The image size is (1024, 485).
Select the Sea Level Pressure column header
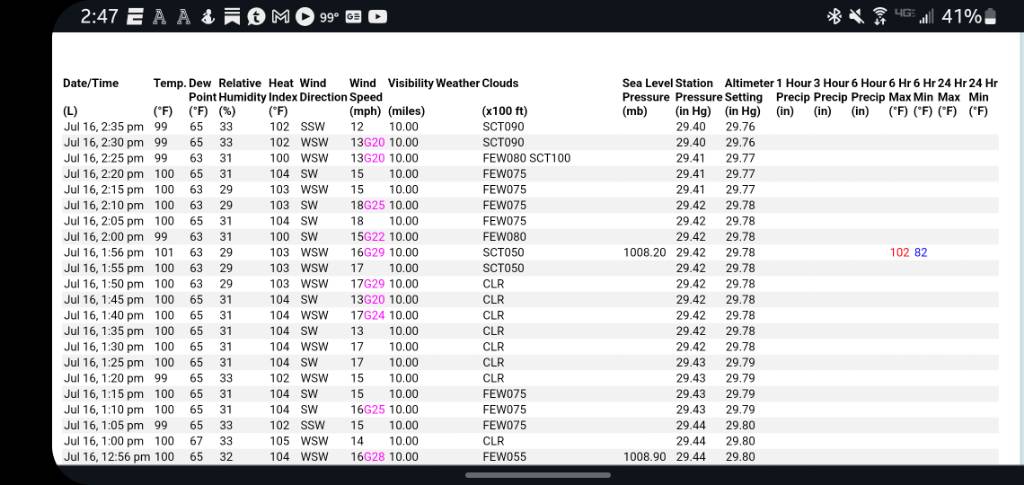(x=647, y=90)
